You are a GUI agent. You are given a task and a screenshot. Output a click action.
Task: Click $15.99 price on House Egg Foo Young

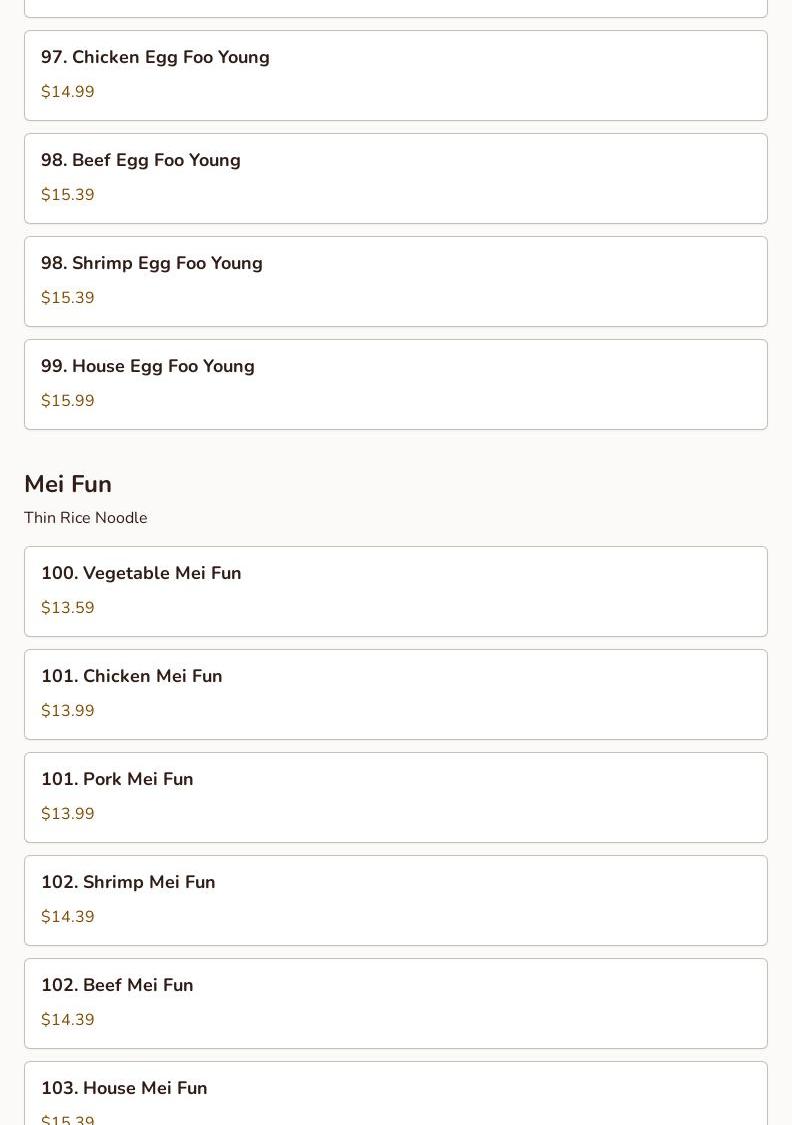click(x=67, y=400)
